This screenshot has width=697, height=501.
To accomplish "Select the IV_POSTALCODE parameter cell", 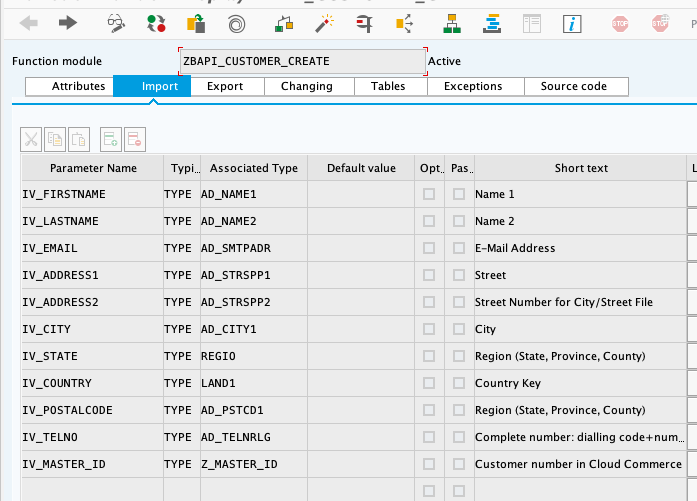I will click(92, 410).
